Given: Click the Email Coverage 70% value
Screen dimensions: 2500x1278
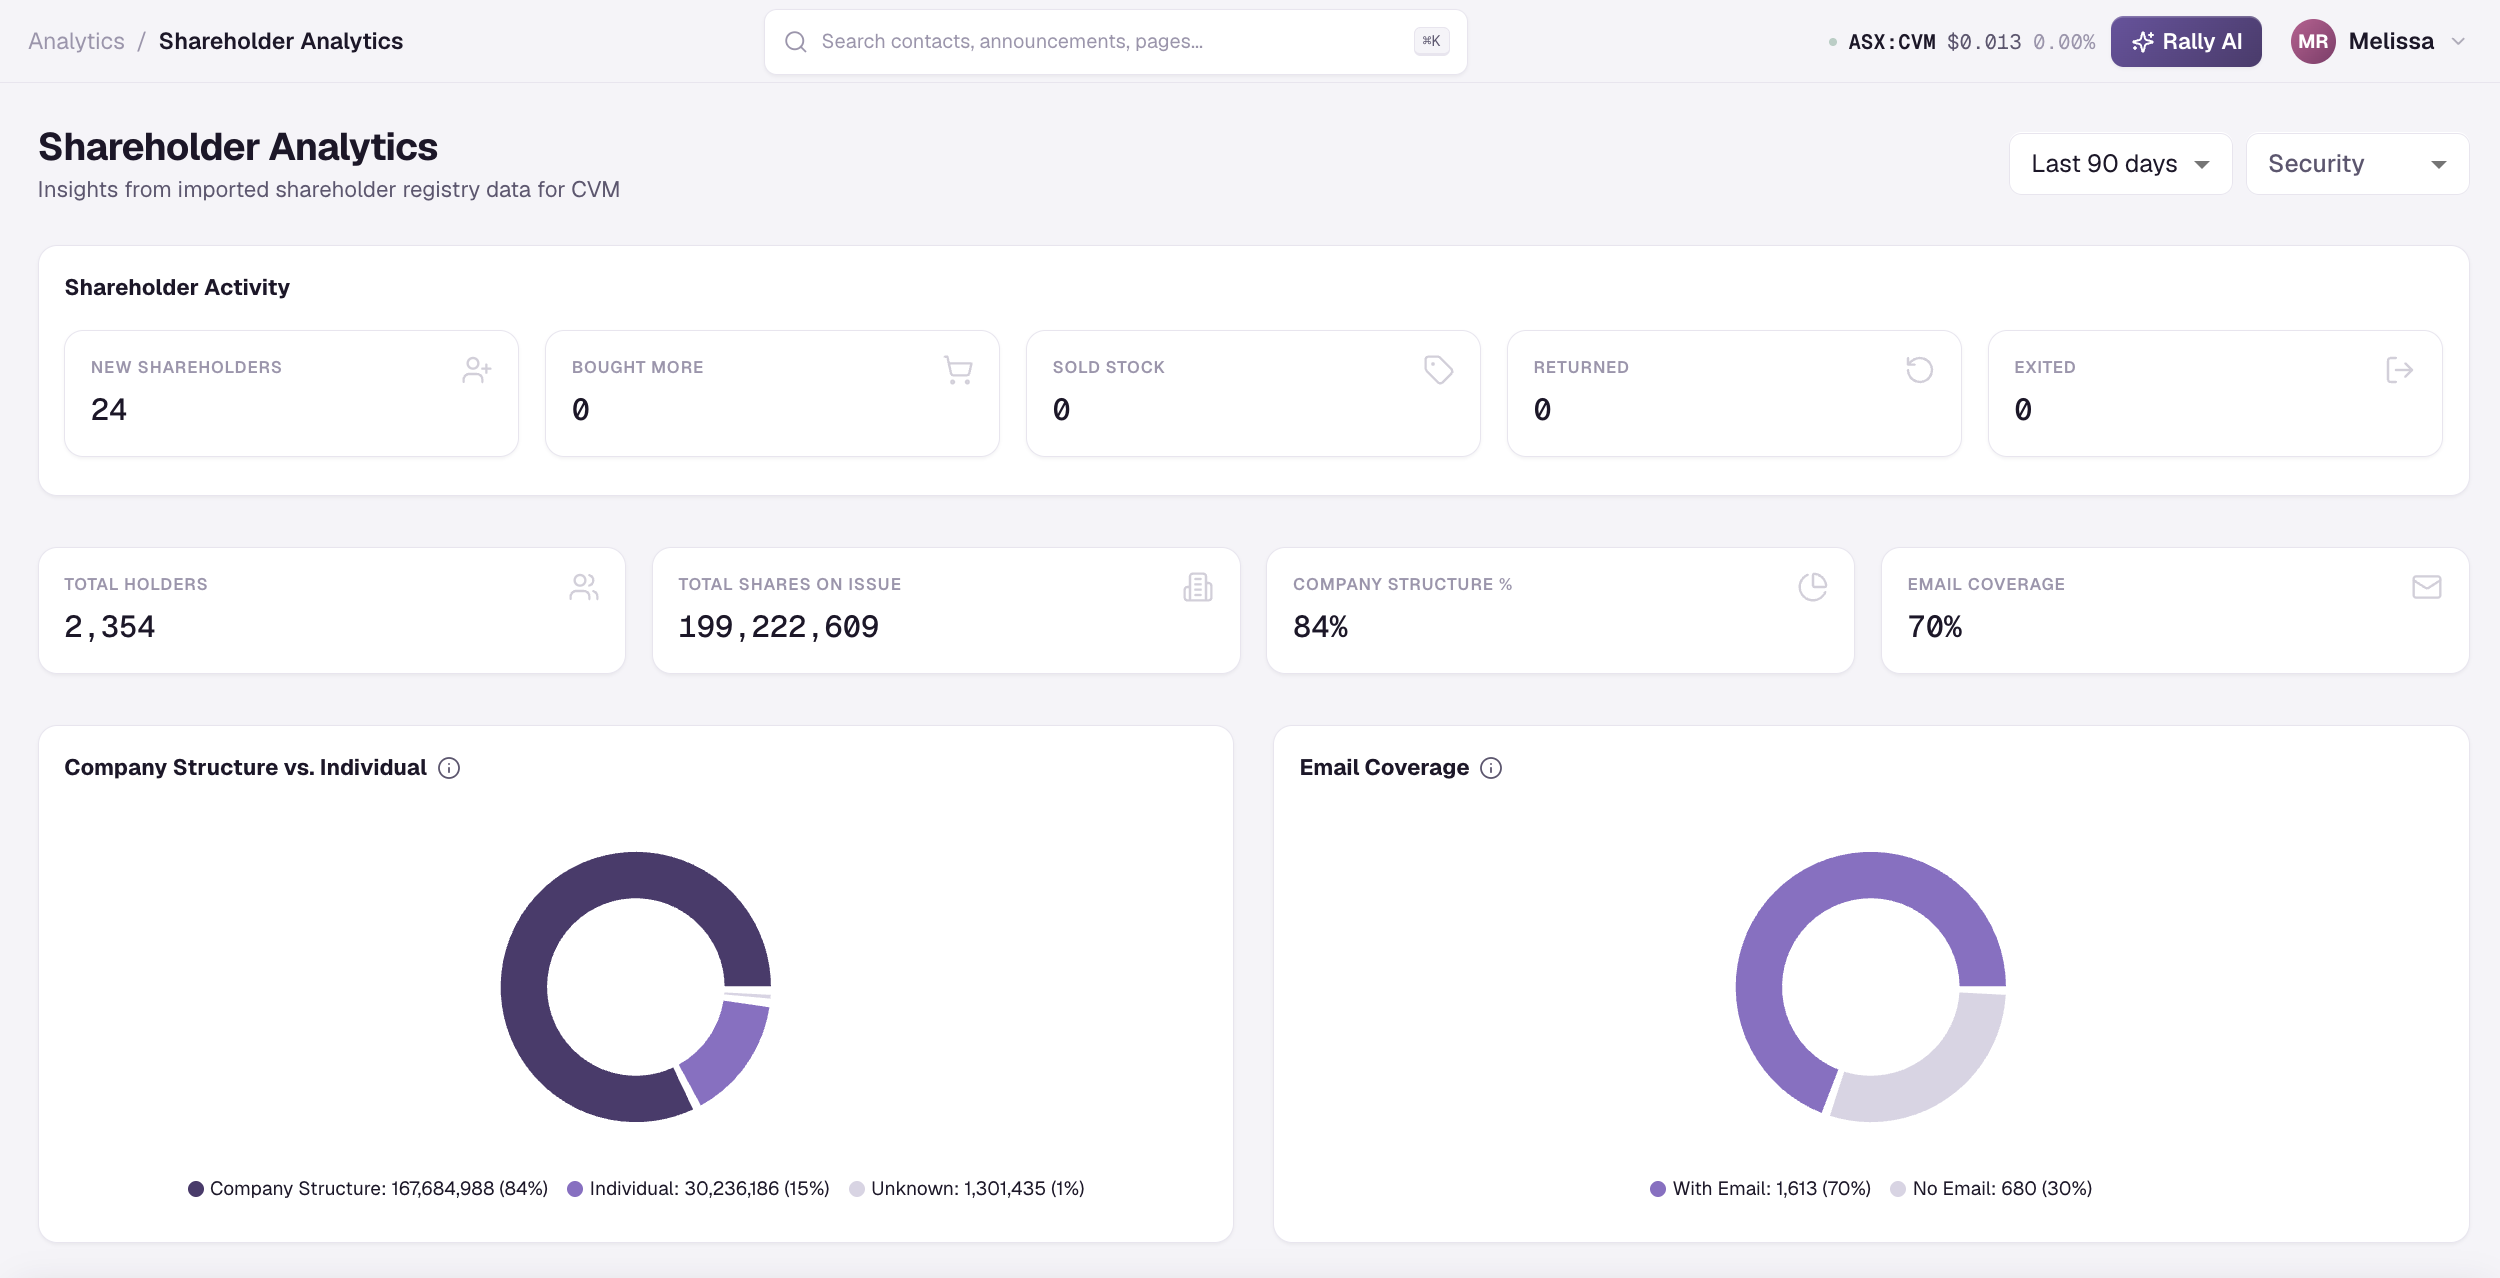Looking at the screenshot, I should (x=1935, y=627).
